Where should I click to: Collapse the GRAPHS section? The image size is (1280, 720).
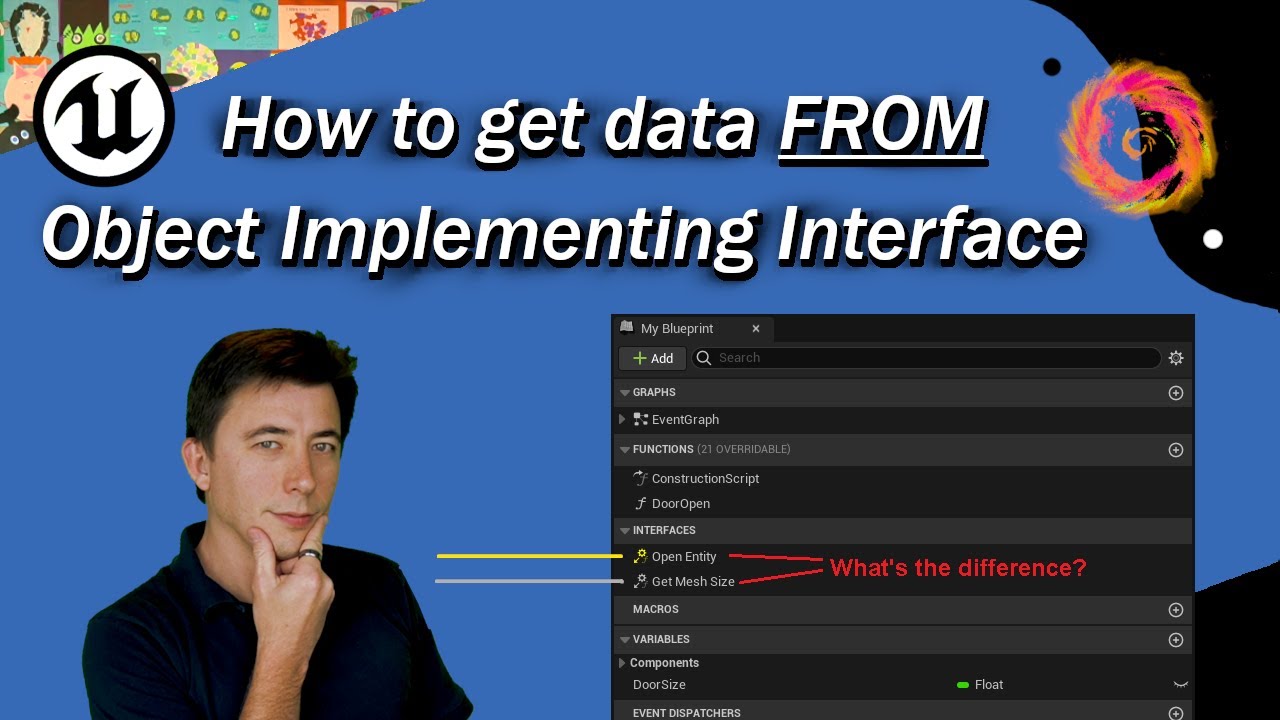click(625, 393)
